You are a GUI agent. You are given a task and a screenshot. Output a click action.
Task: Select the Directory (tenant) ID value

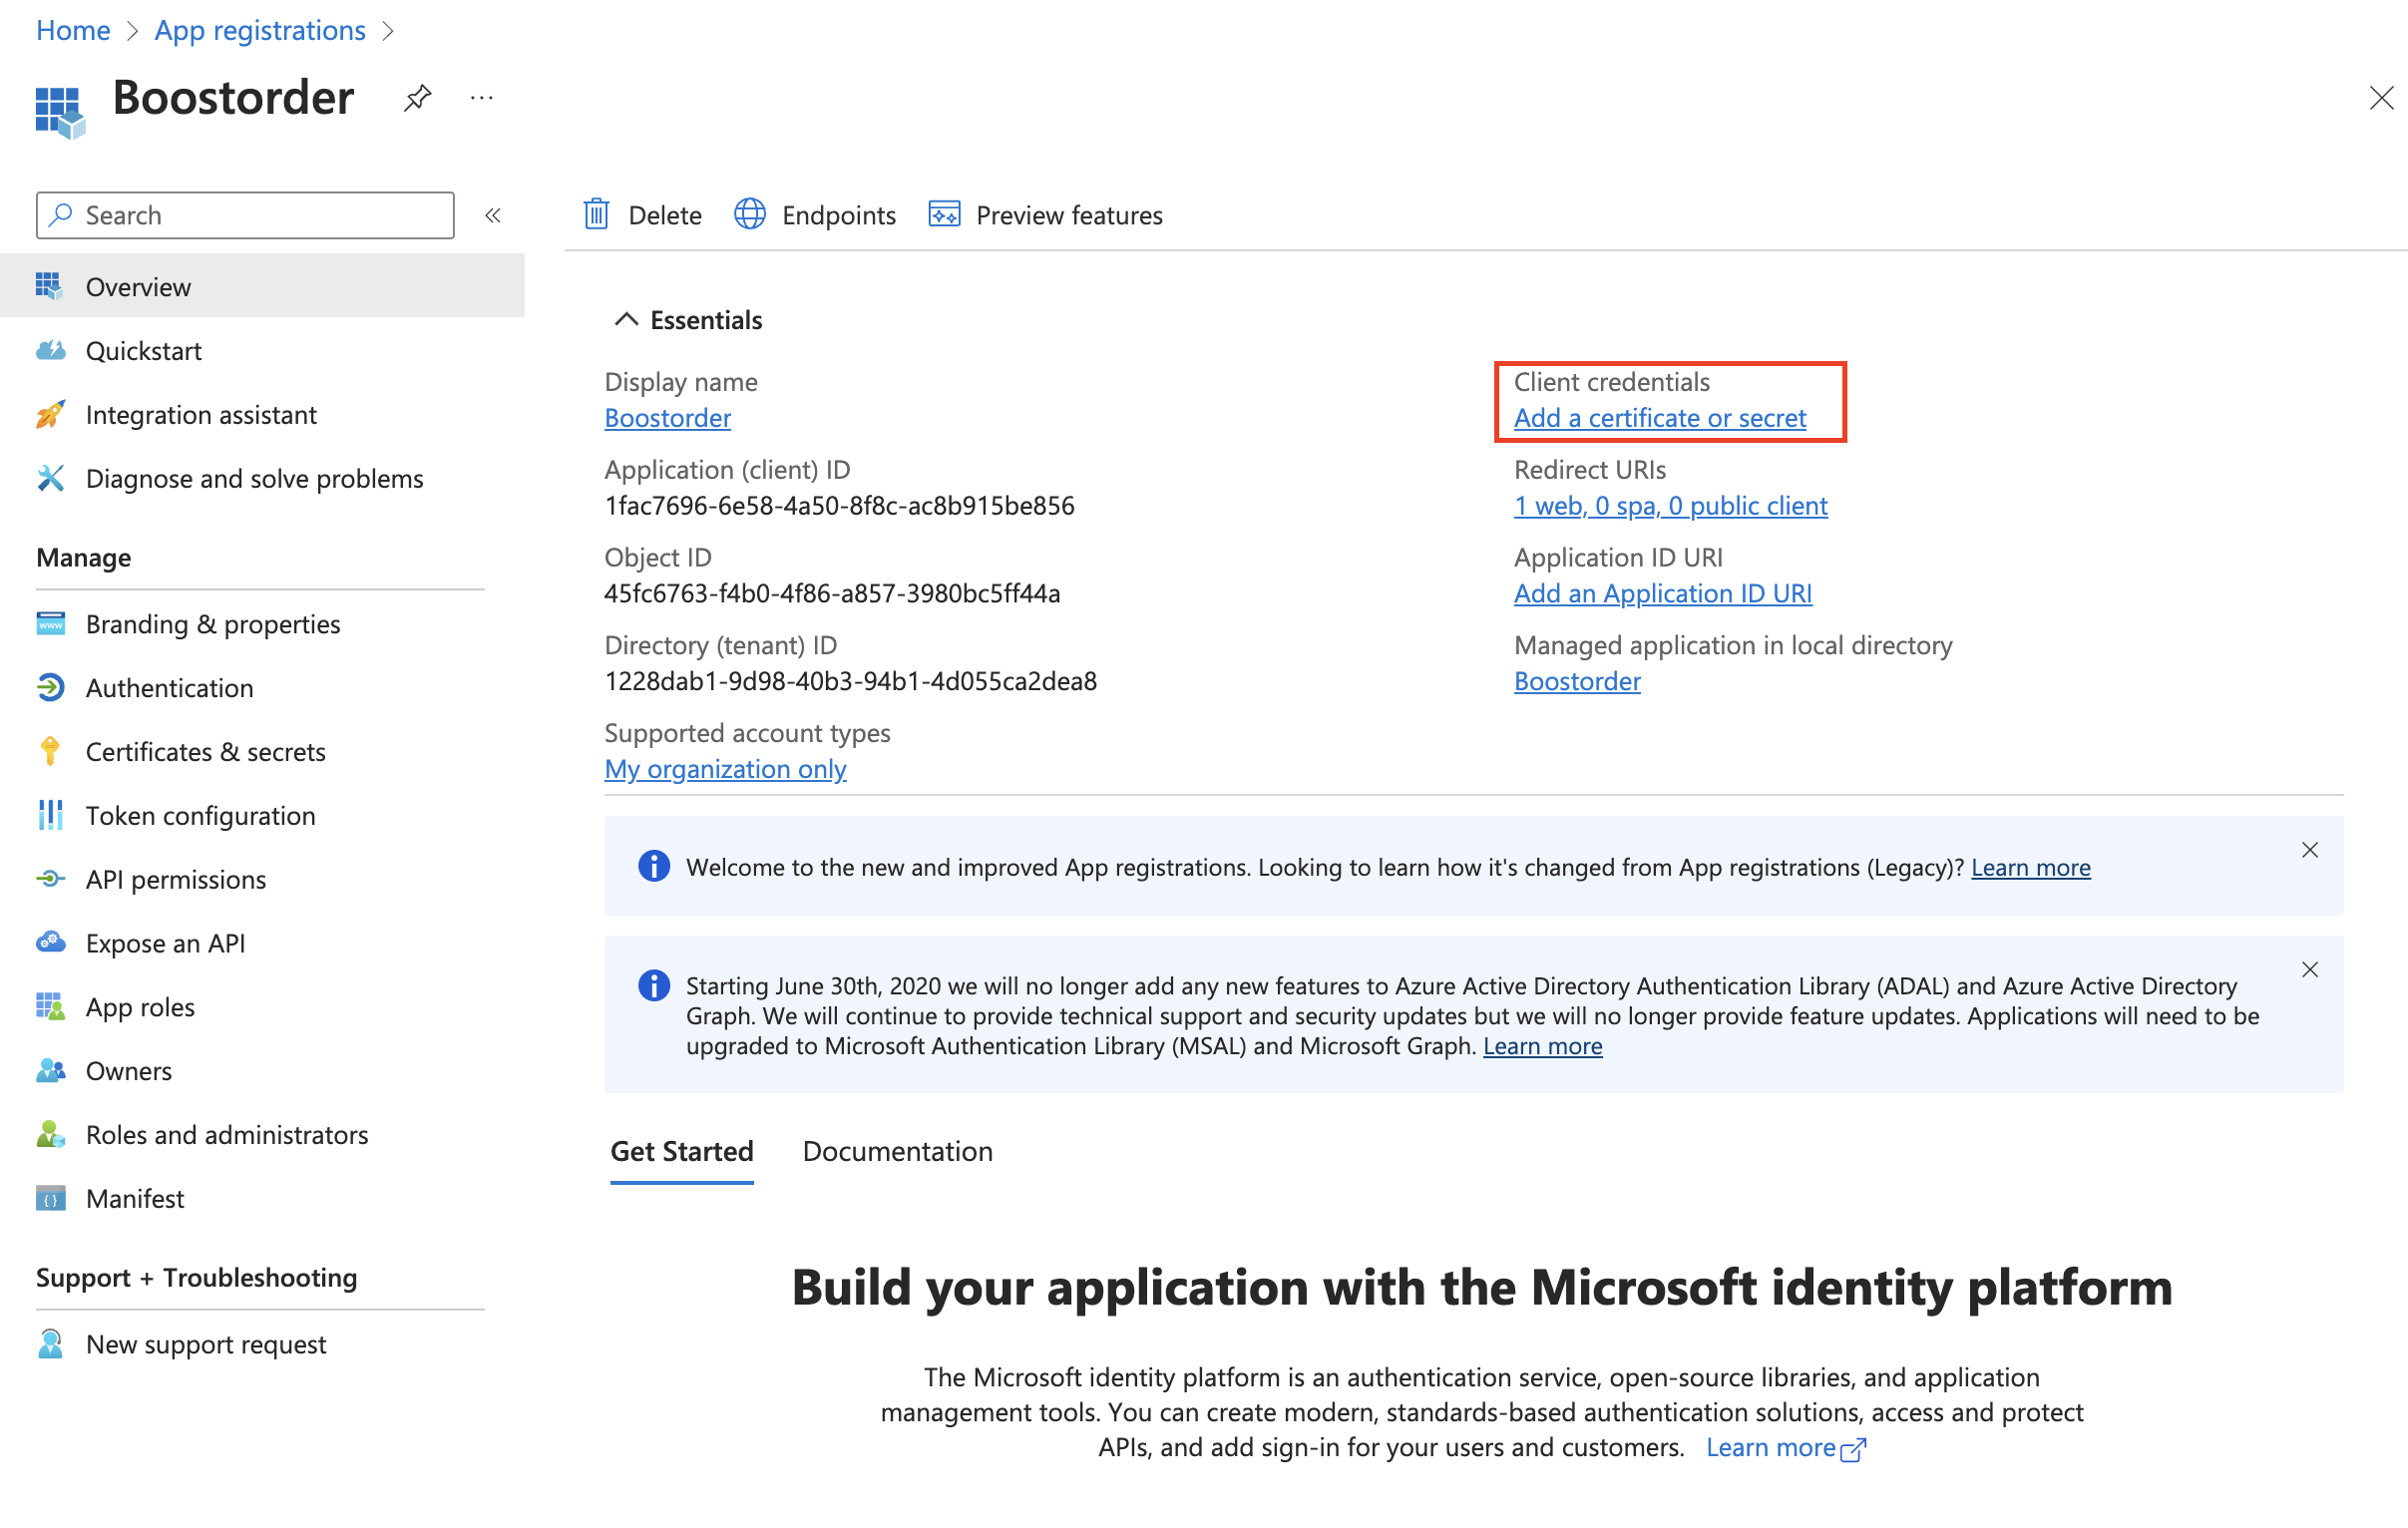tap(850, 681)
